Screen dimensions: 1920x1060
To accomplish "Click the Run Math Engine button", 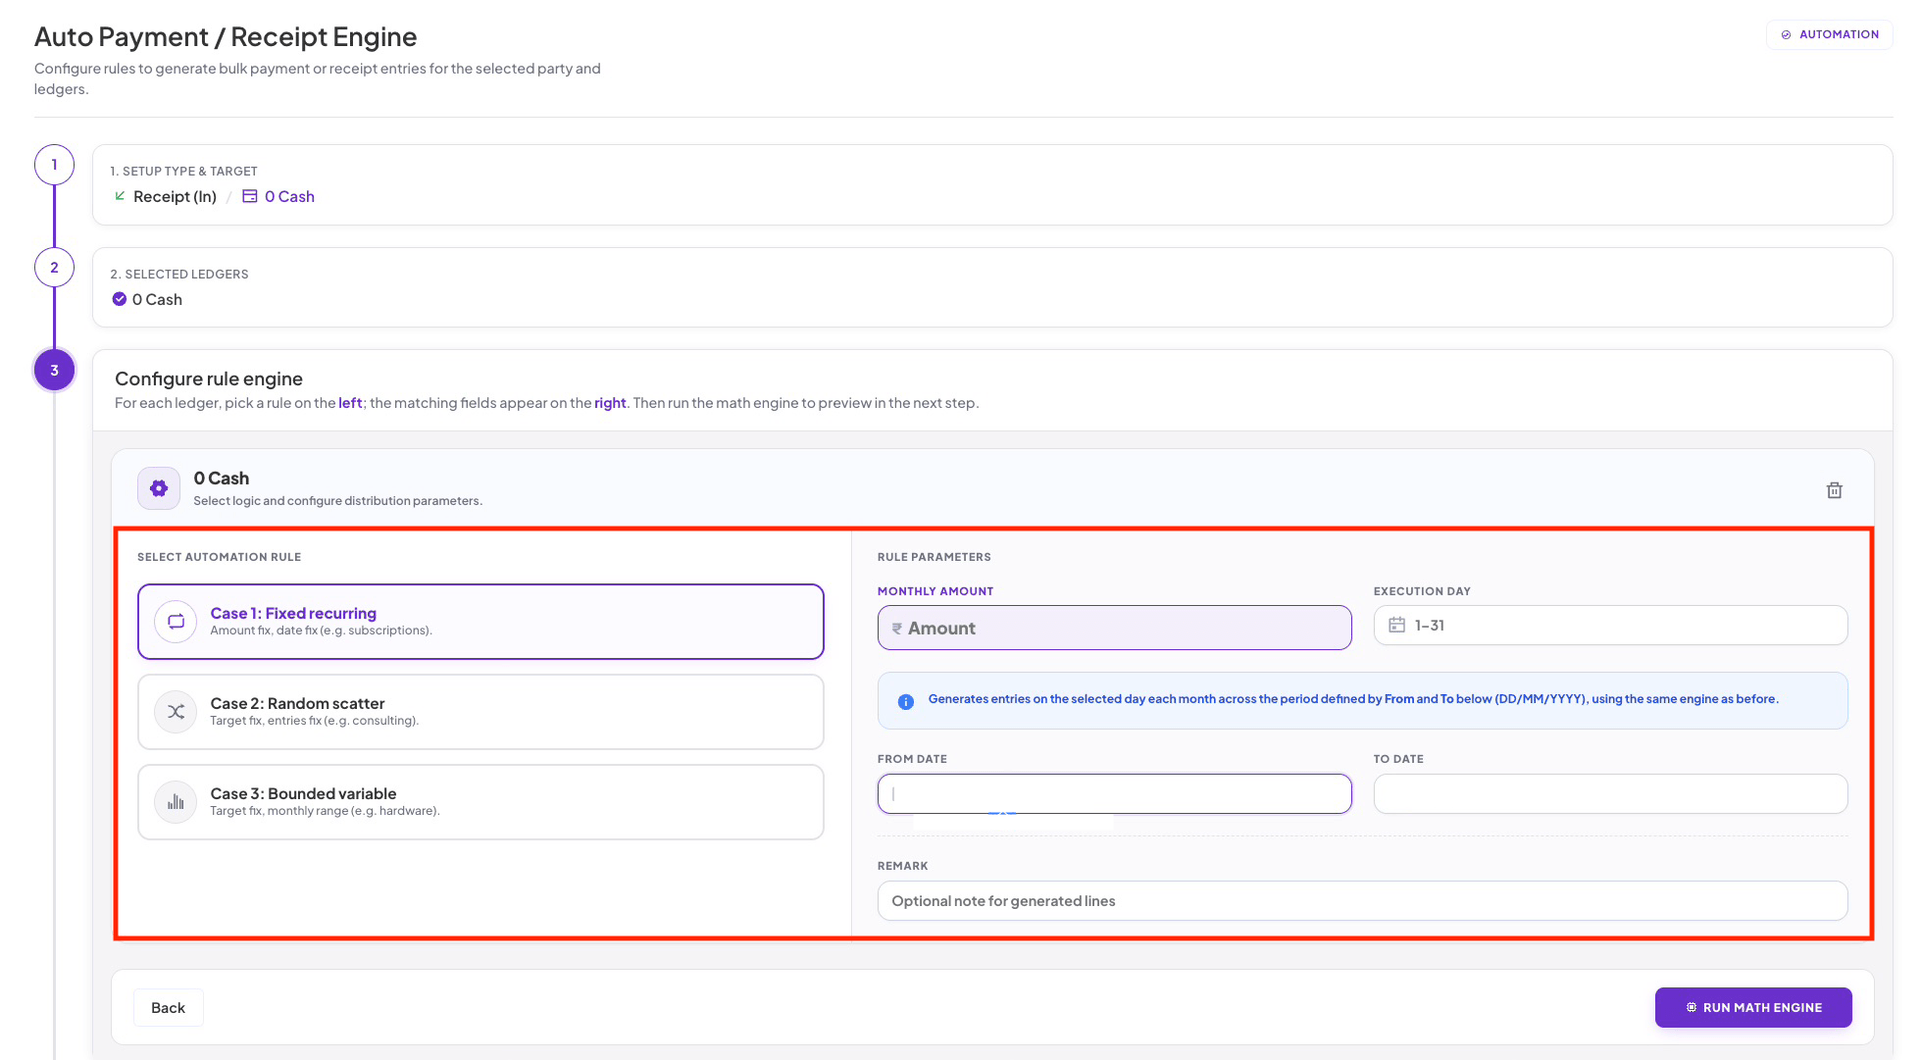I will [1753, 1007].
